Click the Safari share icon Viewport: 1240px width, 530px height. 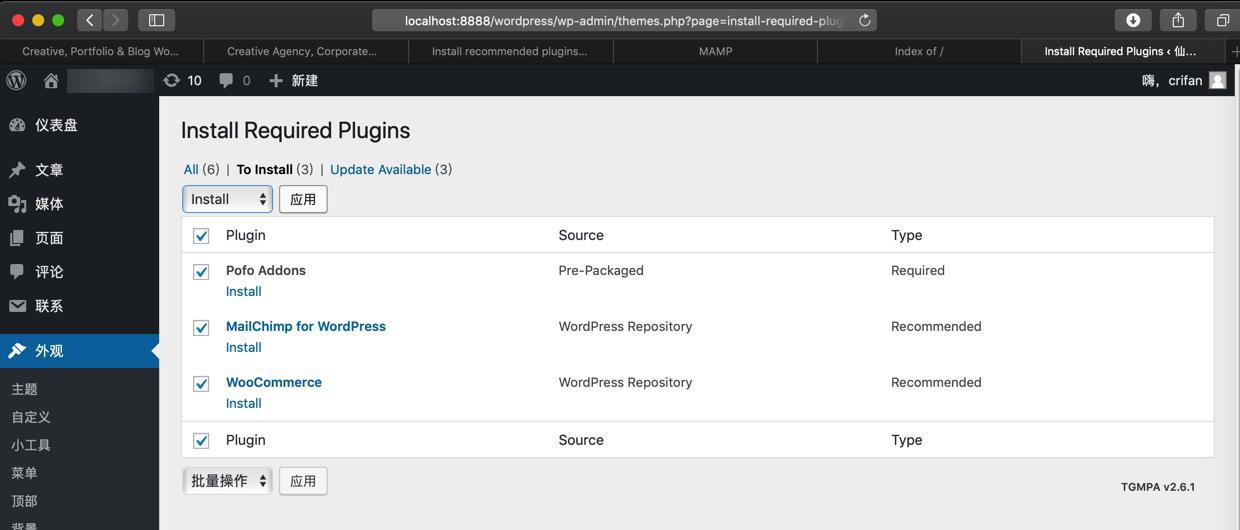point(1178,20)
